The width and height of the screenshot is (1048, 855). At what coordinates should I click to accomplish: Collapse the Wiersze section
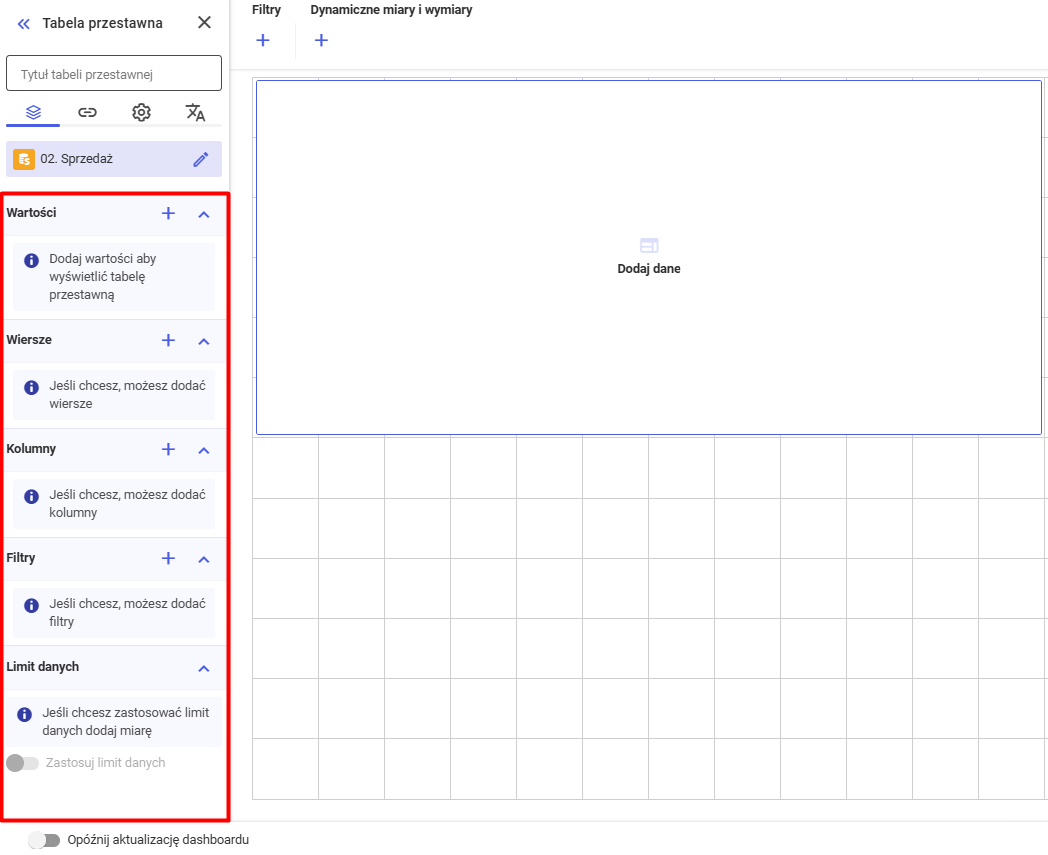[204, 341]
